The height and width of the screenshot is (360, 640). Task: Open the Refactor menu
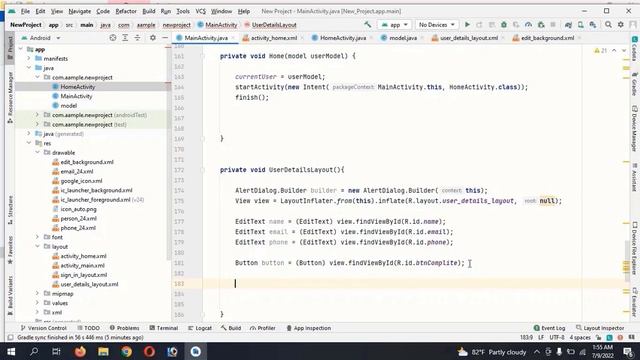(x=126, y=11)
